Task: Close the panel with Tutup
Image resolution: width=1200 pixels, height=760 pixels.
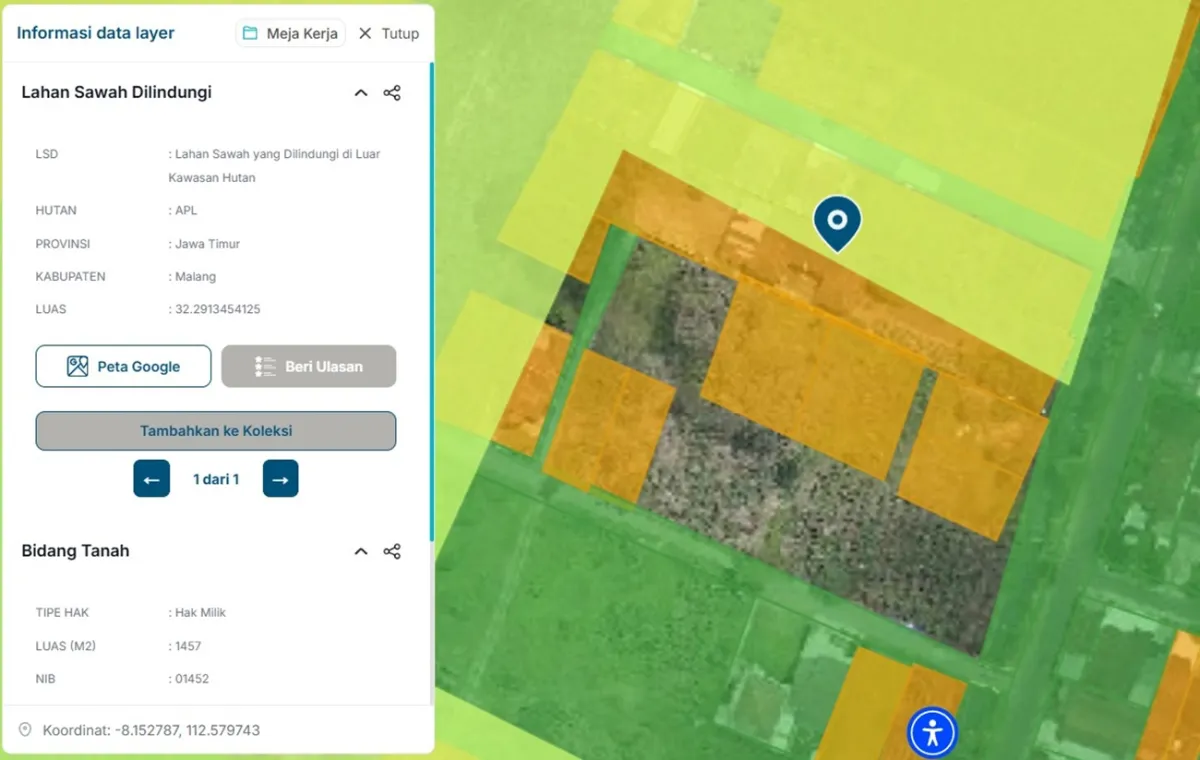Action: (x=389, y=33)
